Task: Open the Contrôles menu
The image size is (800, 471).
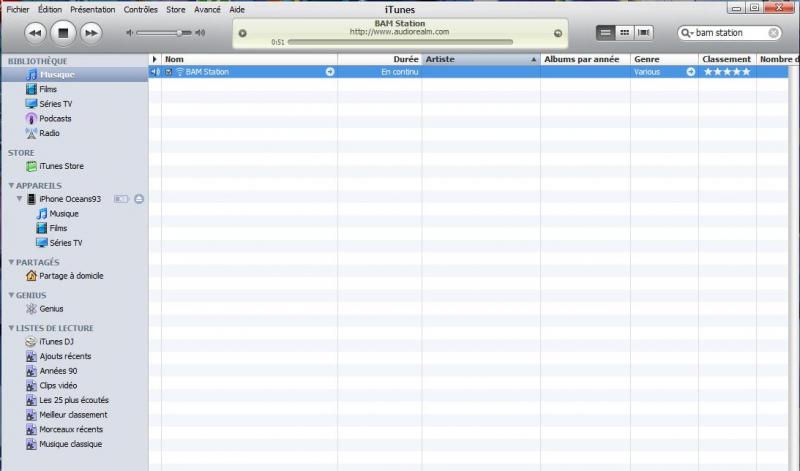Action: pyautogui.click(x=140, y=9)
